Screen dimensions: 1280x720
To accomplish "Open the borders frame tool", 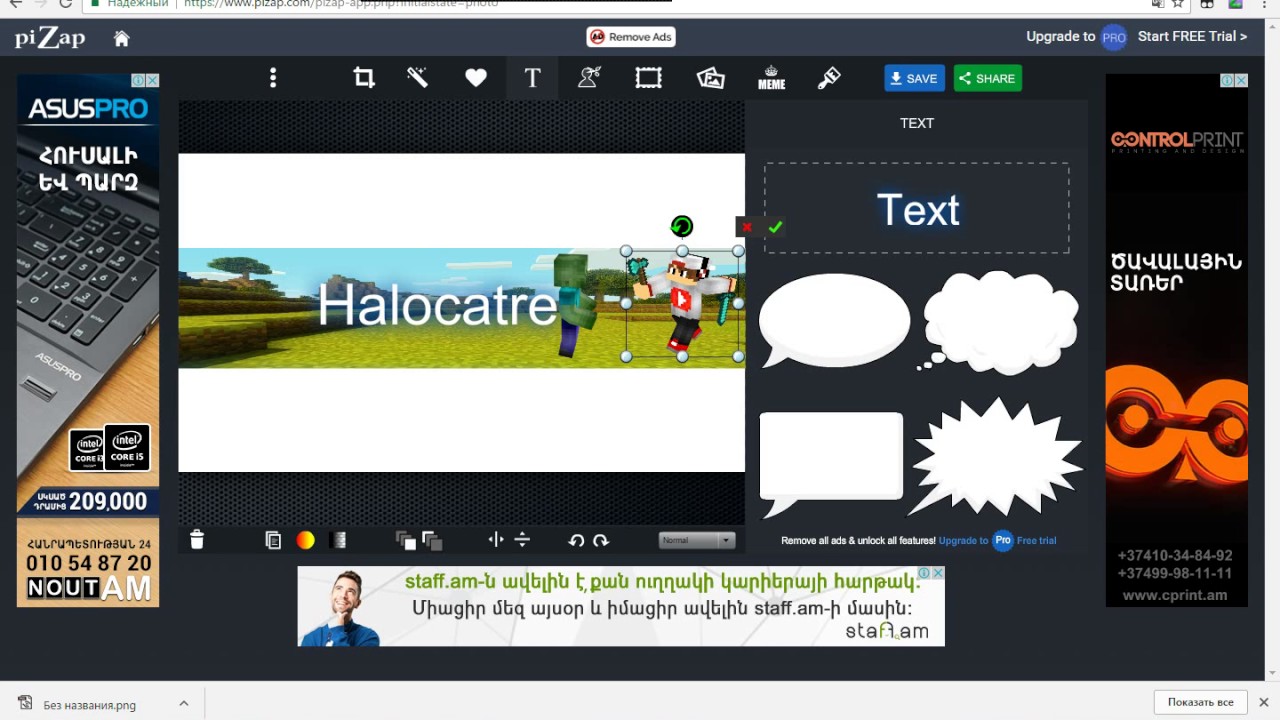I will tap(649, 78).
